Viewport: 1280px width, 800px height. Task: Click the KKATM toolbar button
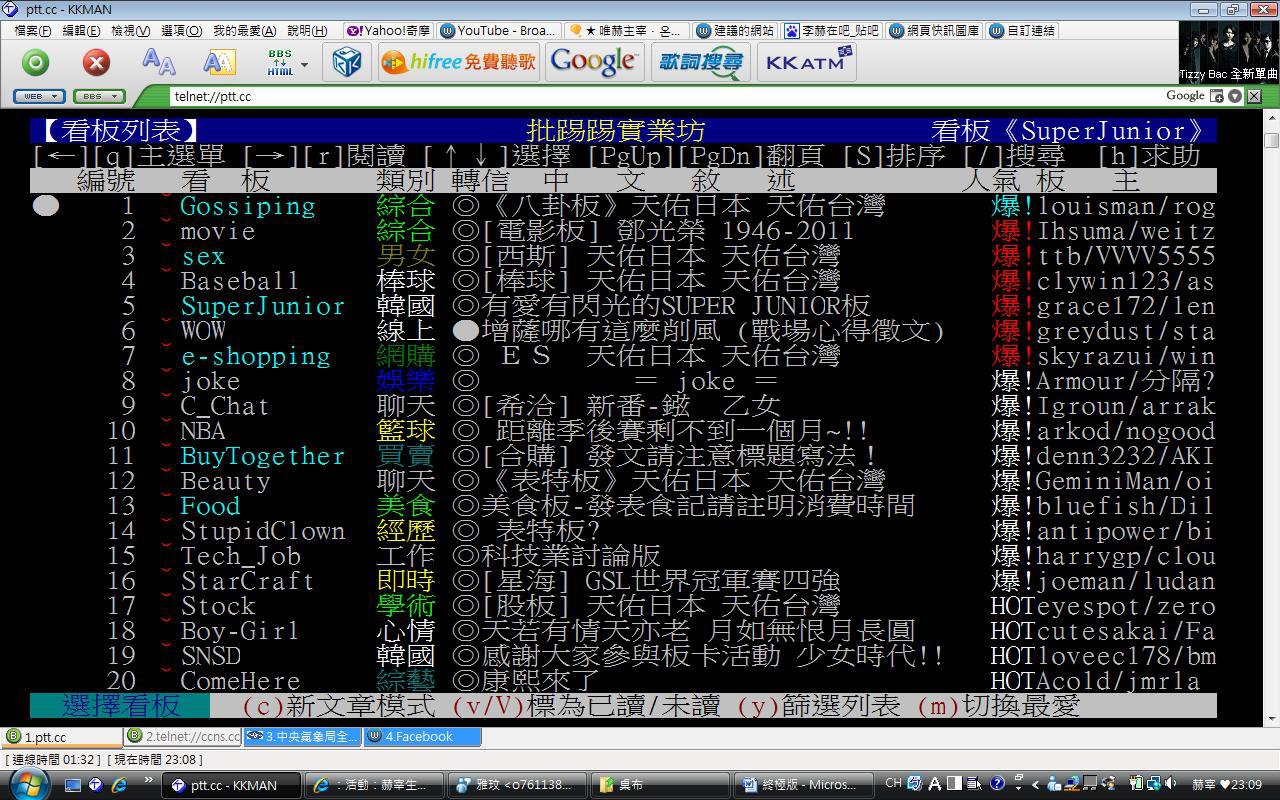pos(806,62)
